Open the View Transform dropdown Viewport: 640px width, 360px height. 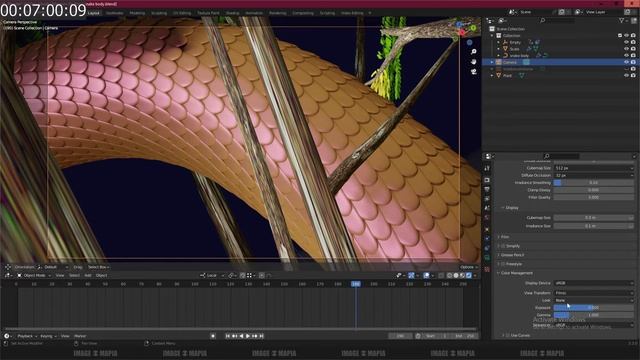click(594, 293)
